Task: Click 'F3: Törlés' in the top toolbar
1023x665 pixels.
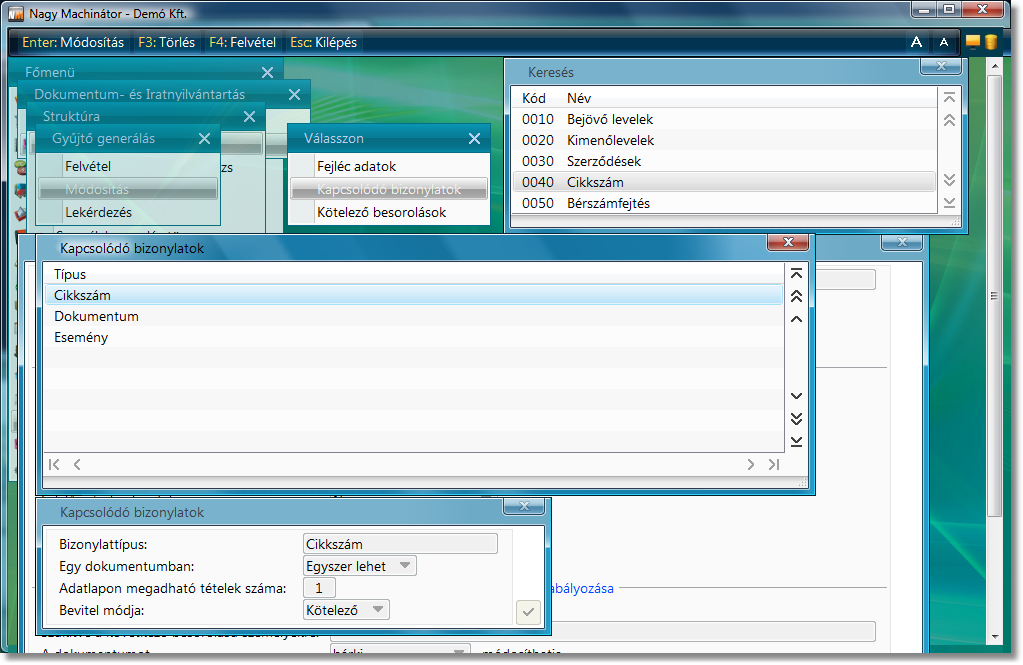Action: [x=166, y=43]
